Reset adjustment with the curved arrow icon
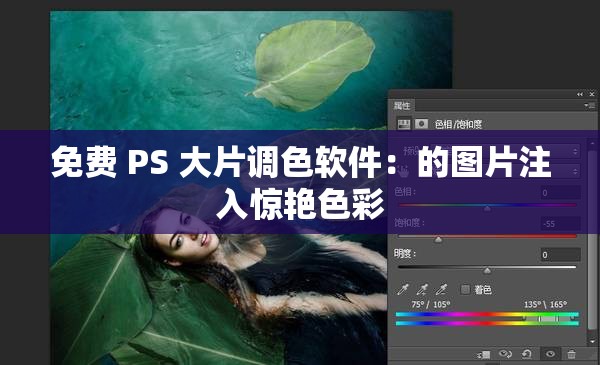The image size is (600, 365). [527, 354]
